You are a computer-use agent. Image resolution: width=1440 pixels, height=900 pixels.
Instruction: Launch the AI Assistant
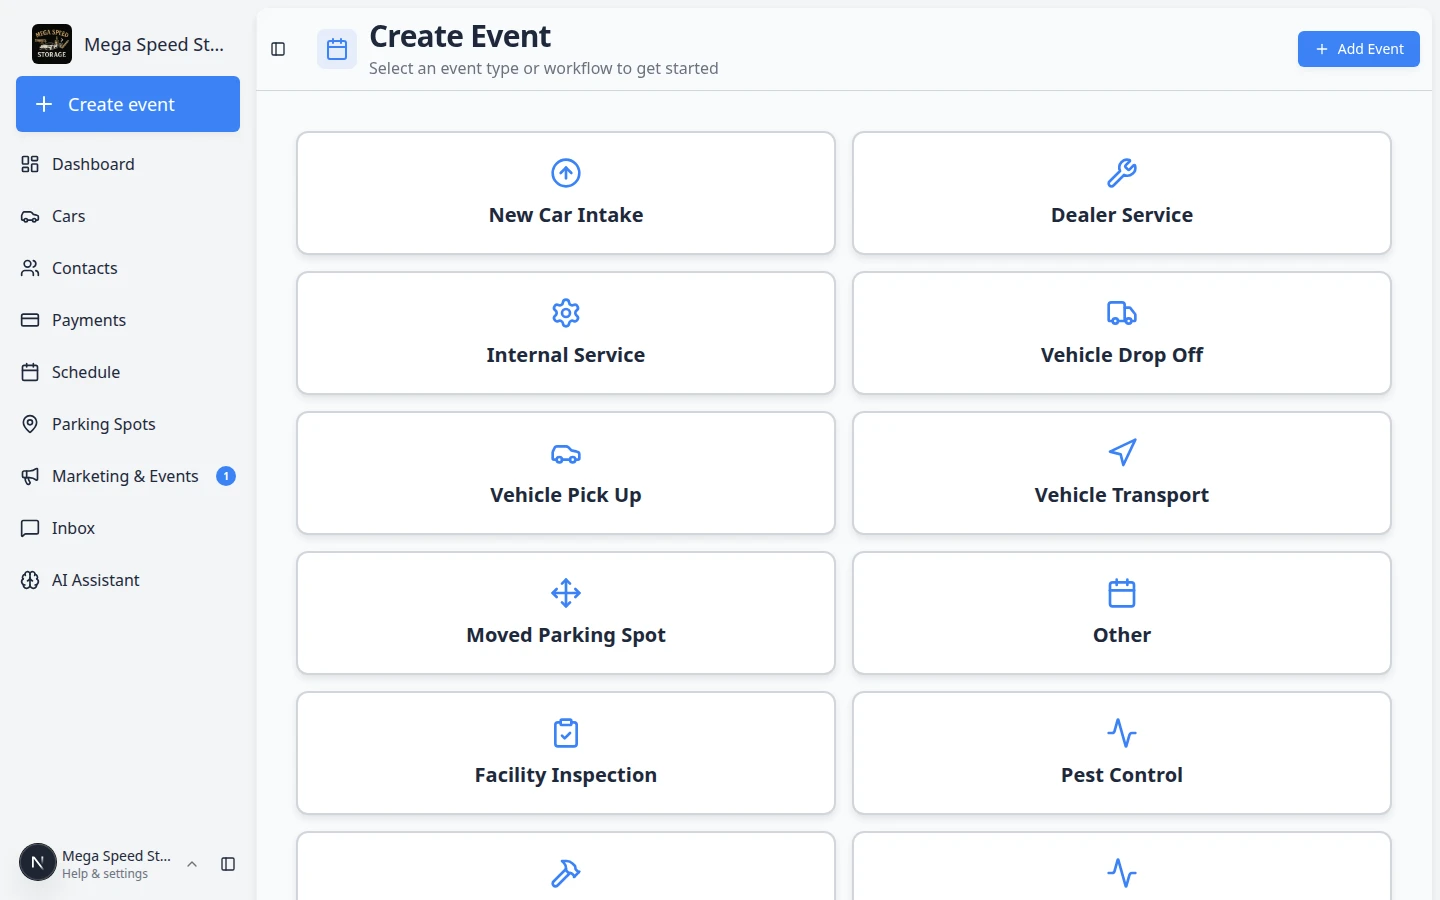coord(128,580)
